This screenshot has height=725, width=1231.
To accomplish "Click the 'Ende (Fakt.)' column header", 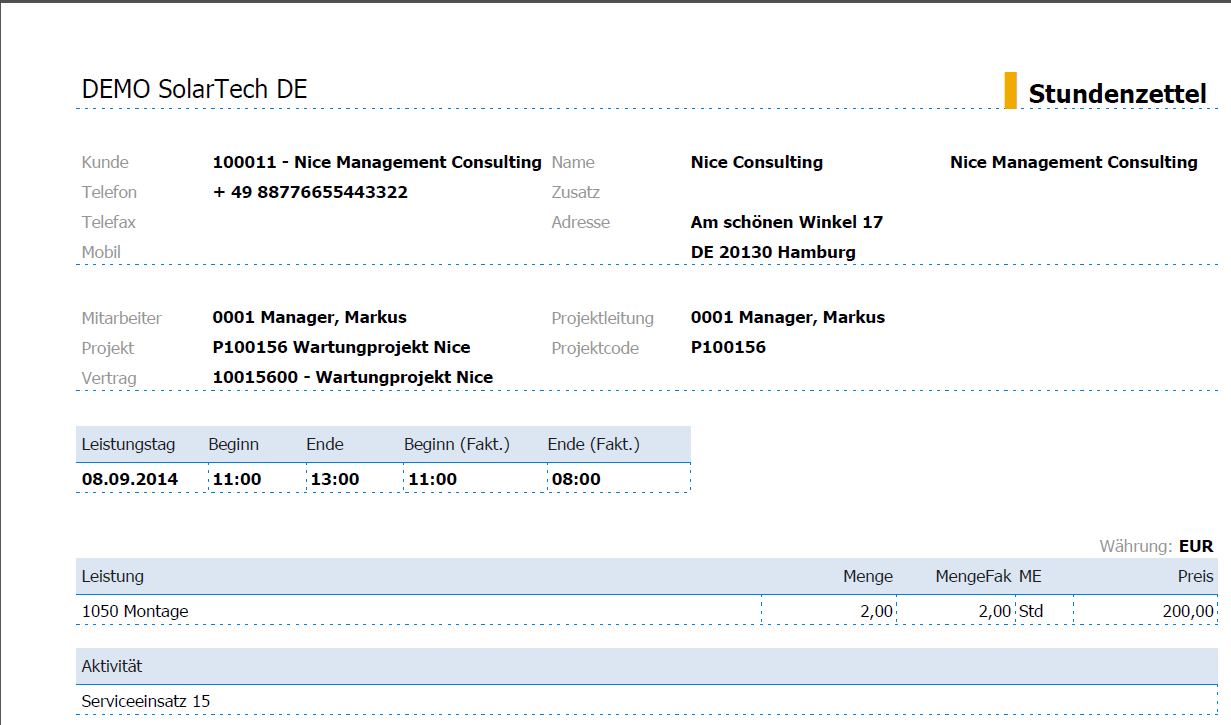I will [x=594, y=444].
